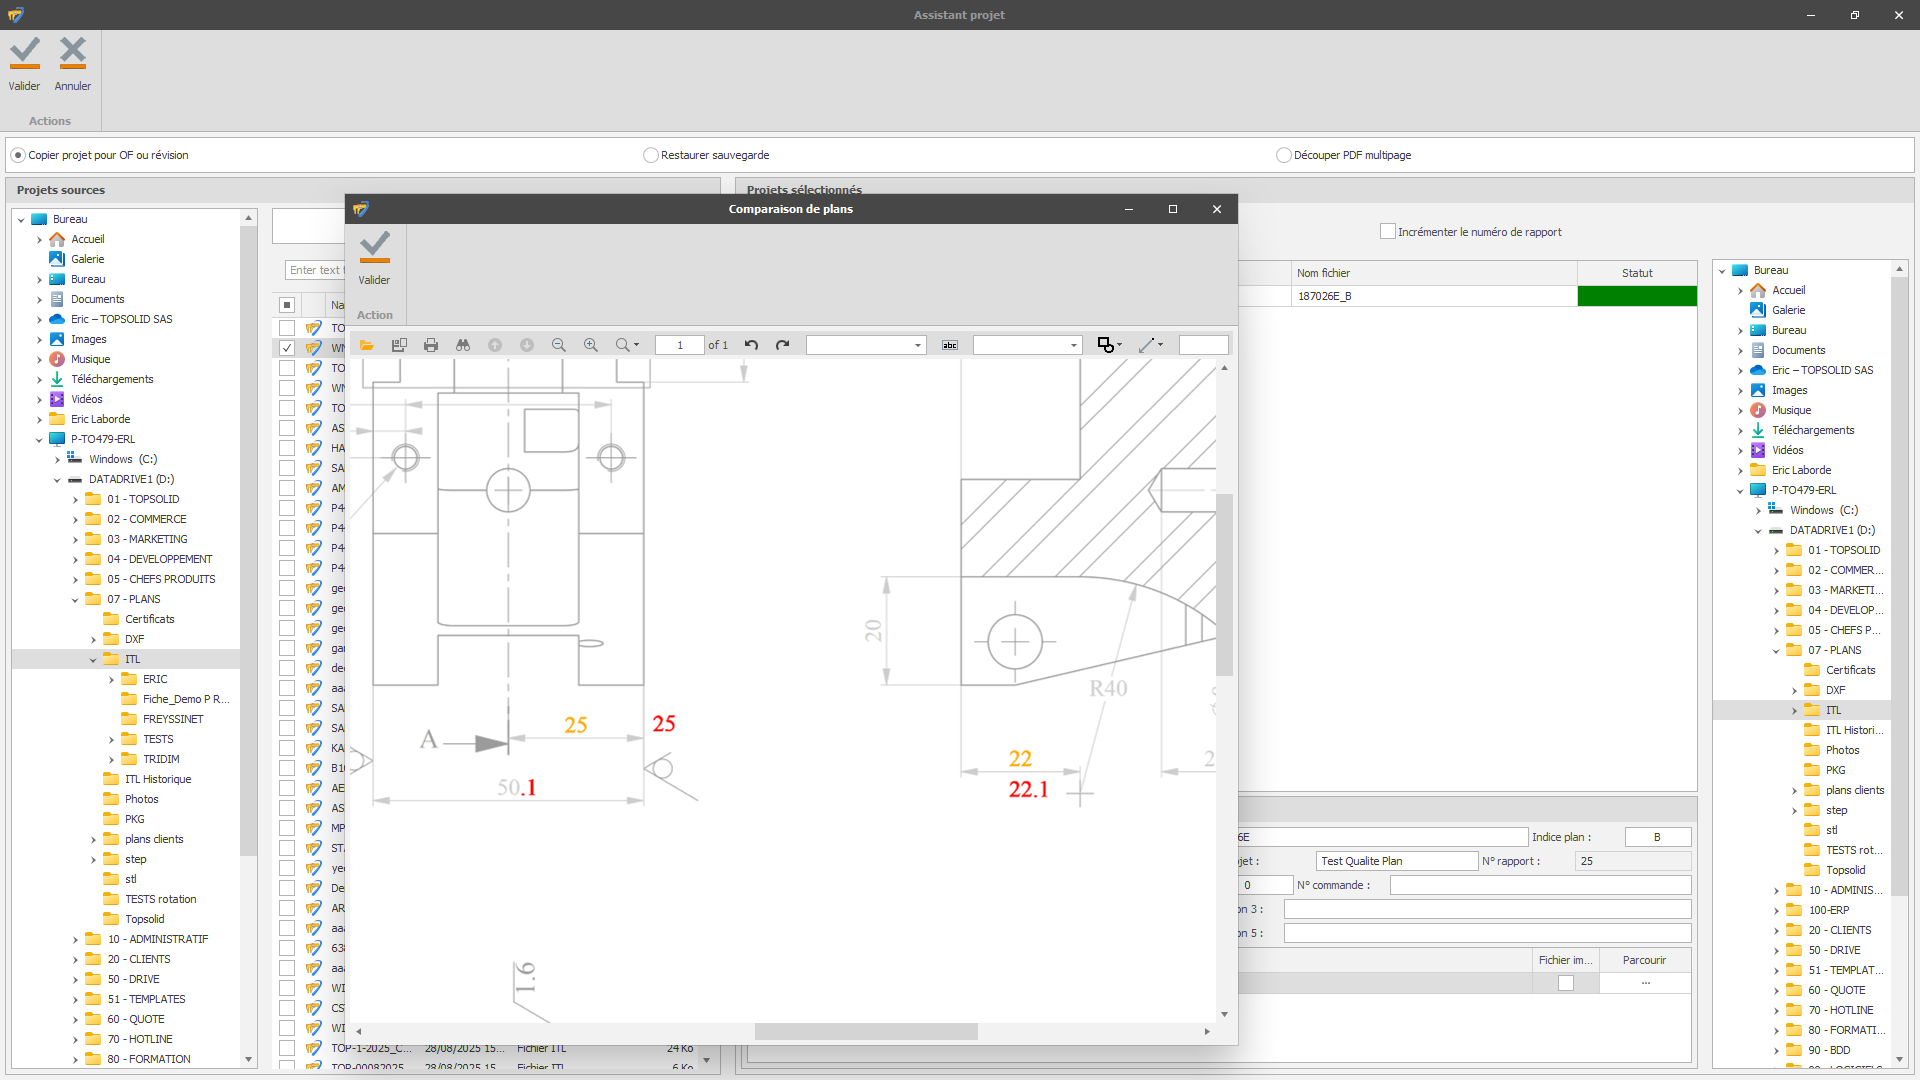Click the page number input field
The height and width of the screenshot is (1080, 1920).
(680, 345)
